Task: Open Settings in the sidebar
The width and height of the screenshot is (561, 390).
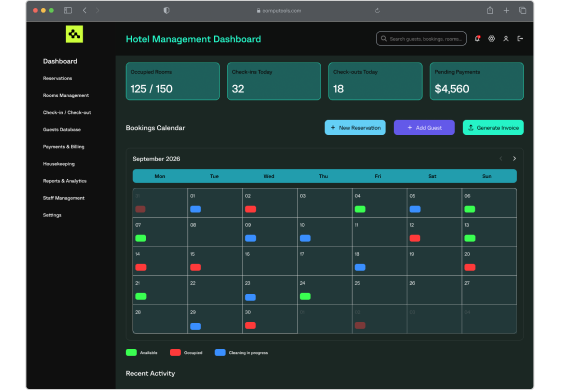Action: [x=52, y=215]
